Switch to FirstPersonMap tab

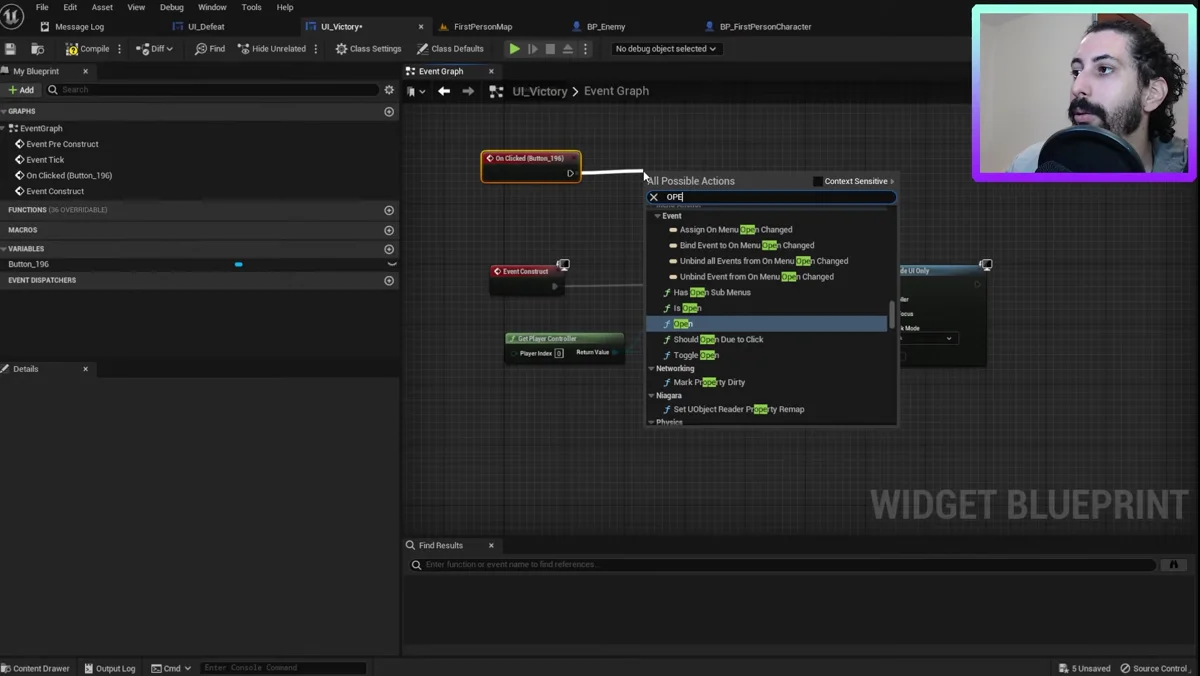coord(483,27)
